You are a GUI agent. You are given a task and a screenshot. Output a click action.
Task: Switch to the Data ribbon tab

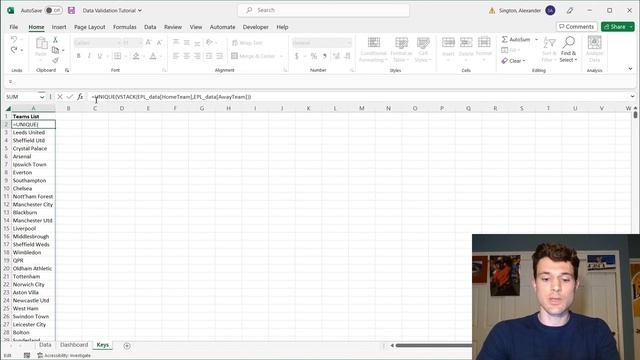tap(150, 27)
